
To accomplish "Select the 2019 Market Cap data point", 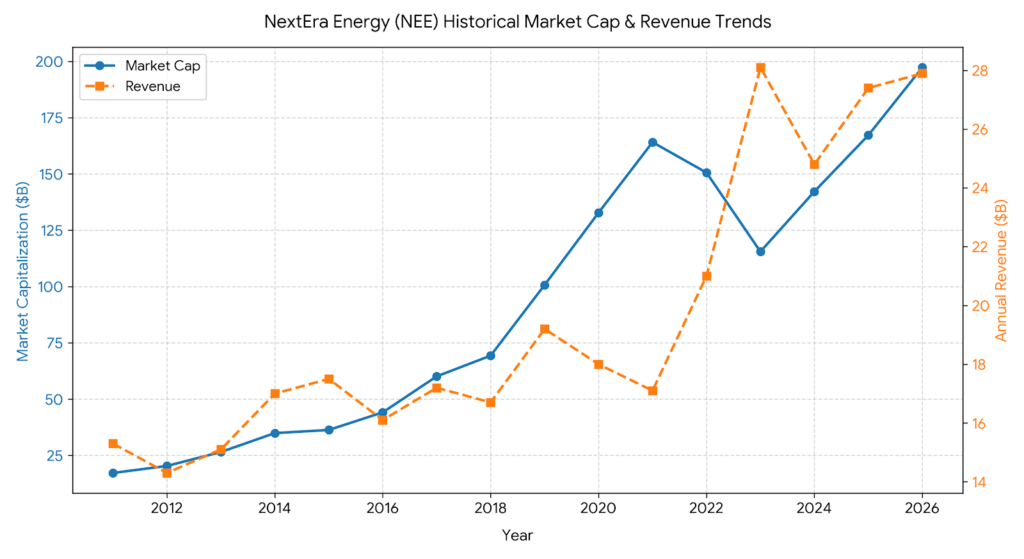I will coord(545,285).
